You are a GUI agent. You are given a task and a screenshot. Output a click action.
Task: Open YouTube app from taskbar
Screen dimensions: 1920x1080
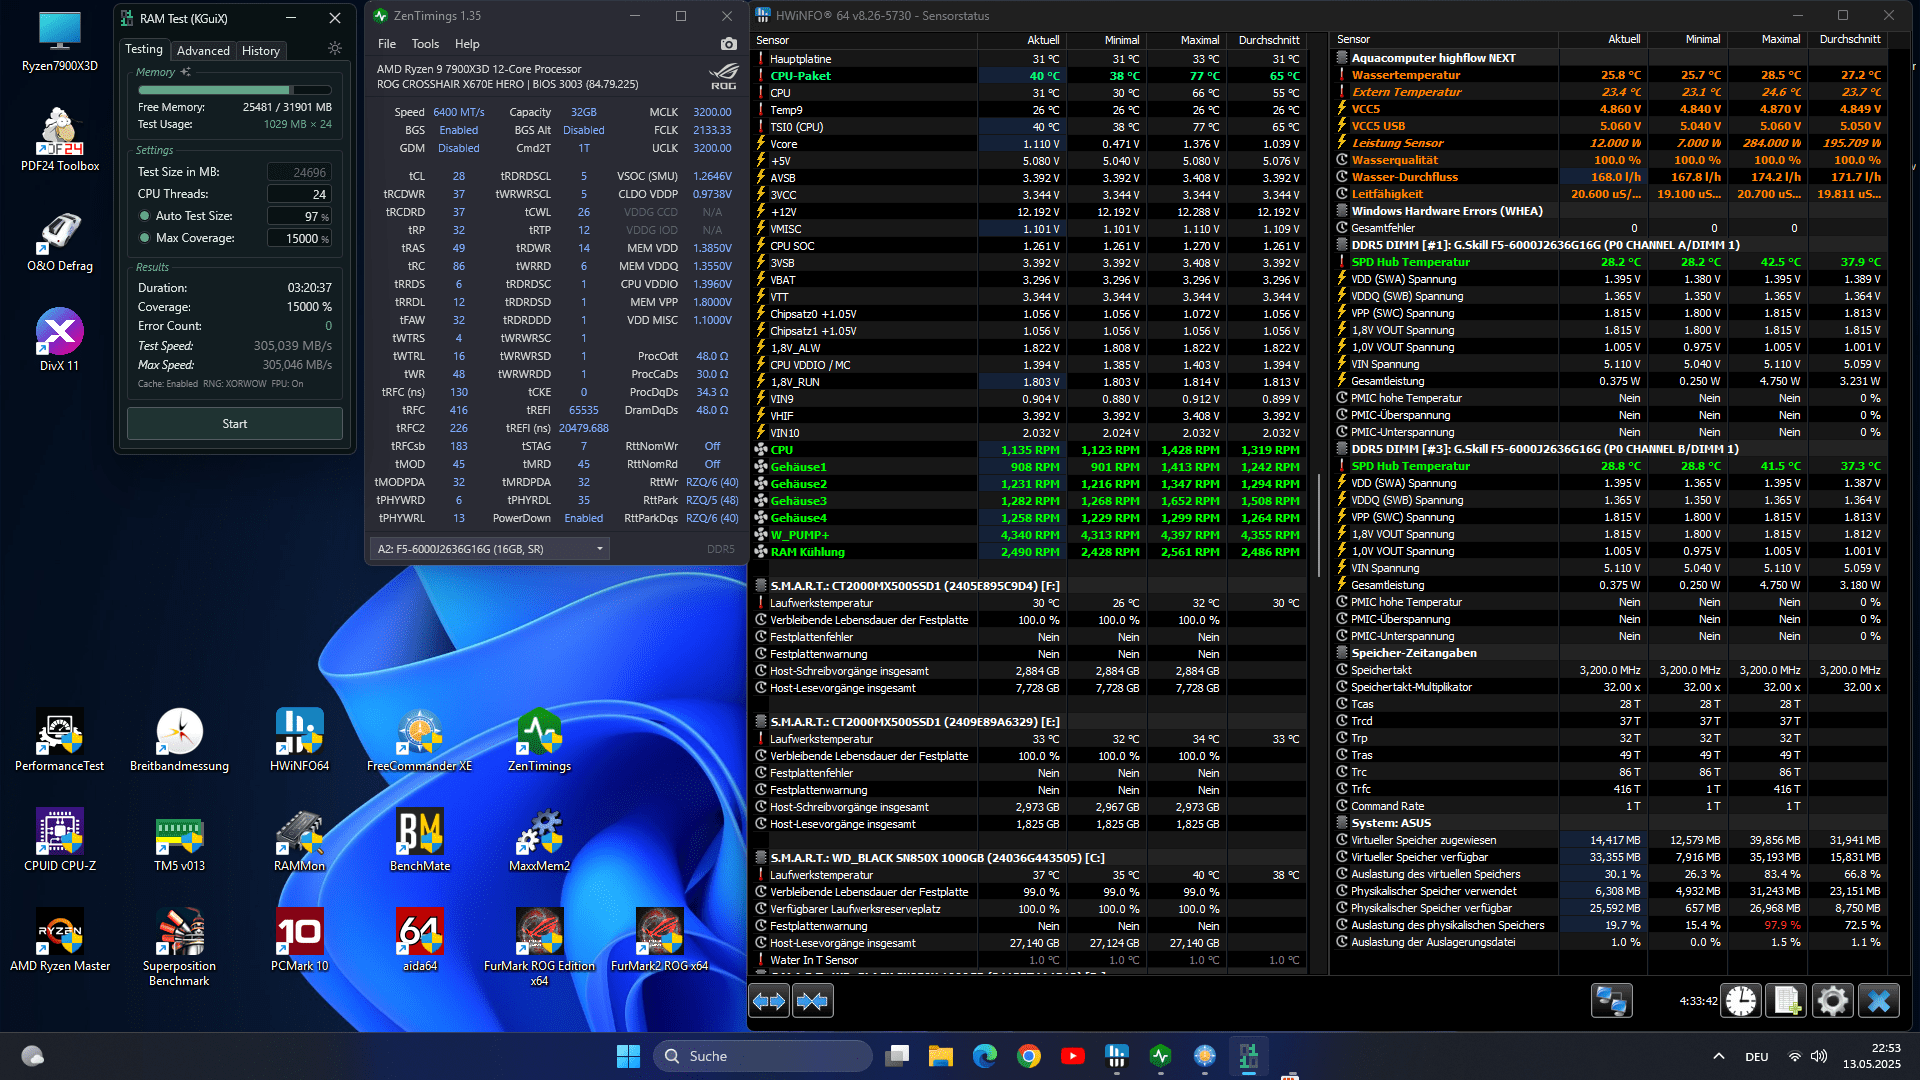[x=1073, y=1056]
